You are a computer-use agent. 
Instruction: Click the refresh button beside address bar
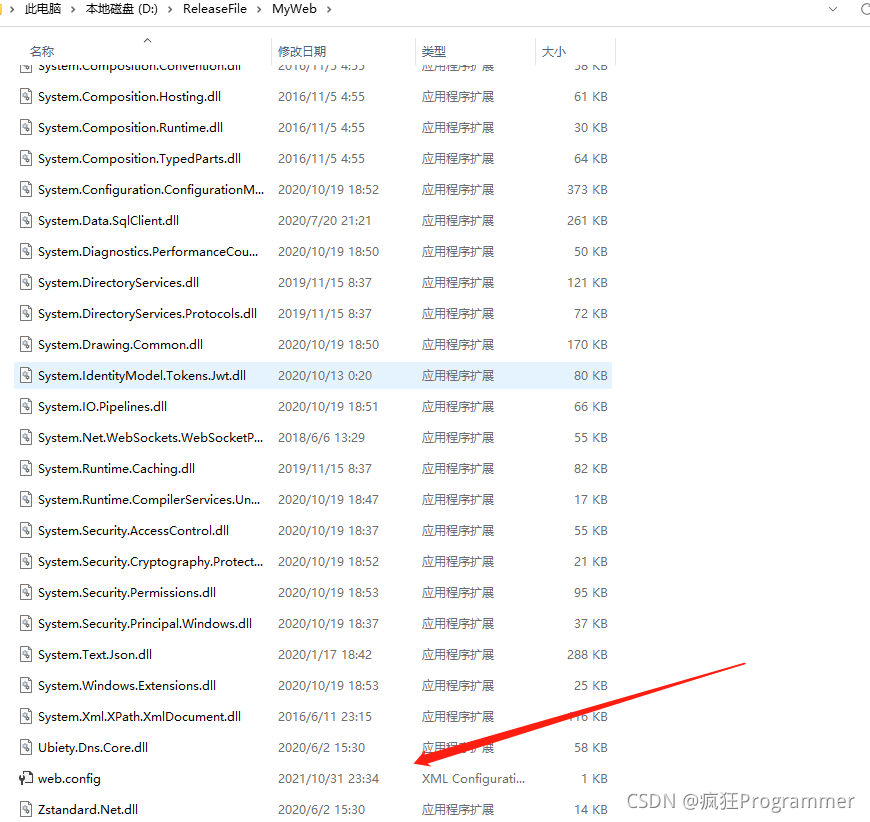click(862, 9)
